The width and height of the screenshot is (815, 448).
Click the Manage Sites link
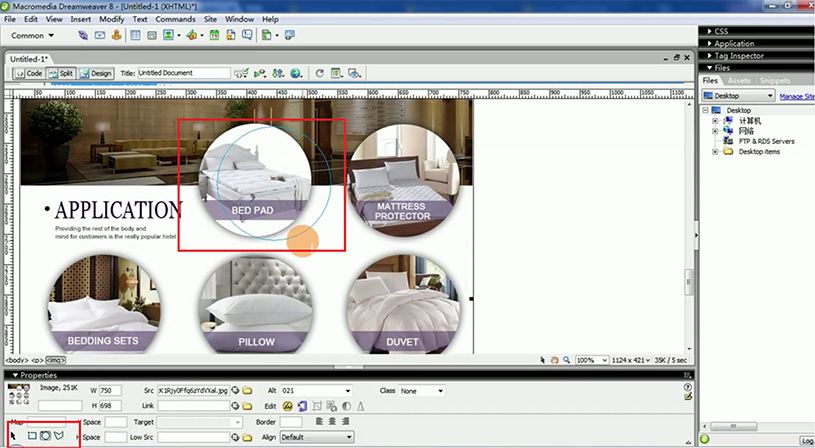[796, 96]
